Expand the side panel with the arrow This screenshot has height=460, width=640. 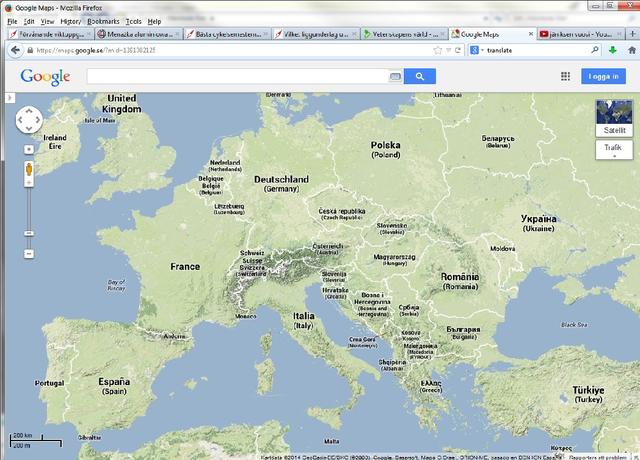point(10,98)
